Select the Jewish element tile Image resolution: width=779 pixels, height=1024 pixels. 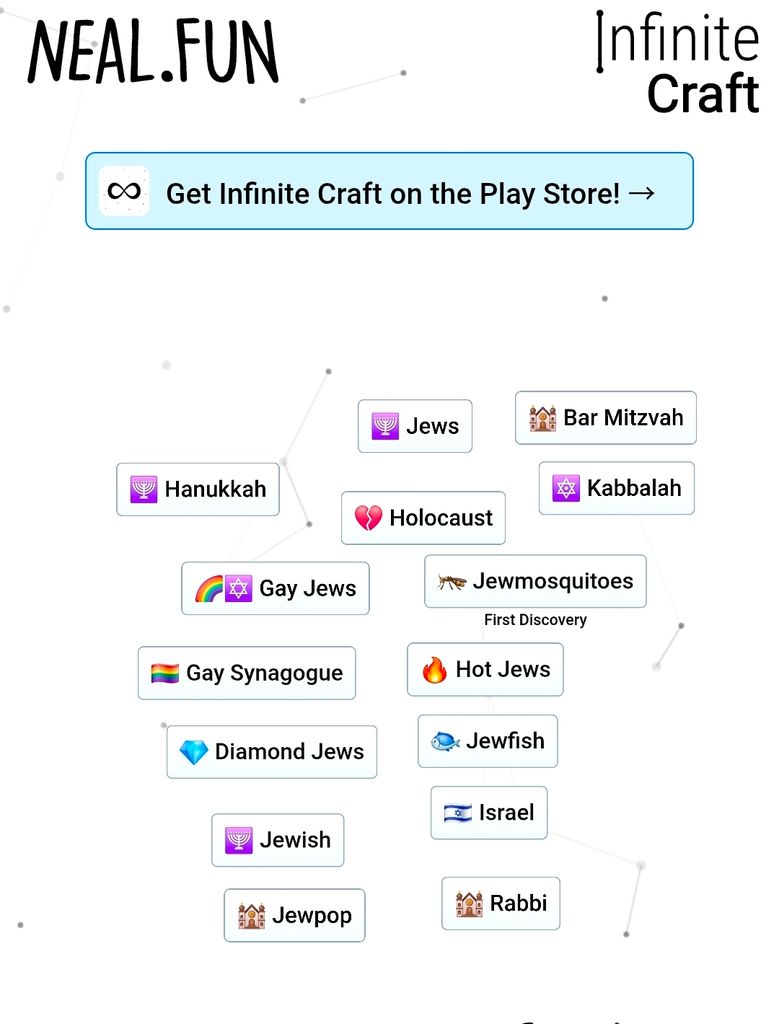coord(278,840)
